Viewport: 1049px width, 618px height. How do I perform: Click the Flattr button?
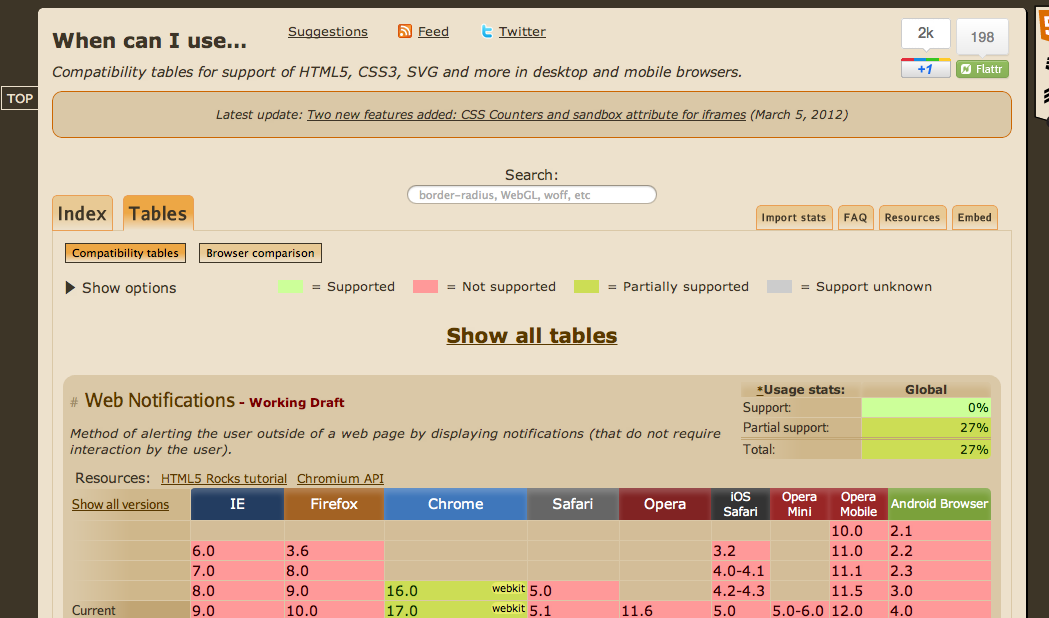point(982,69)
